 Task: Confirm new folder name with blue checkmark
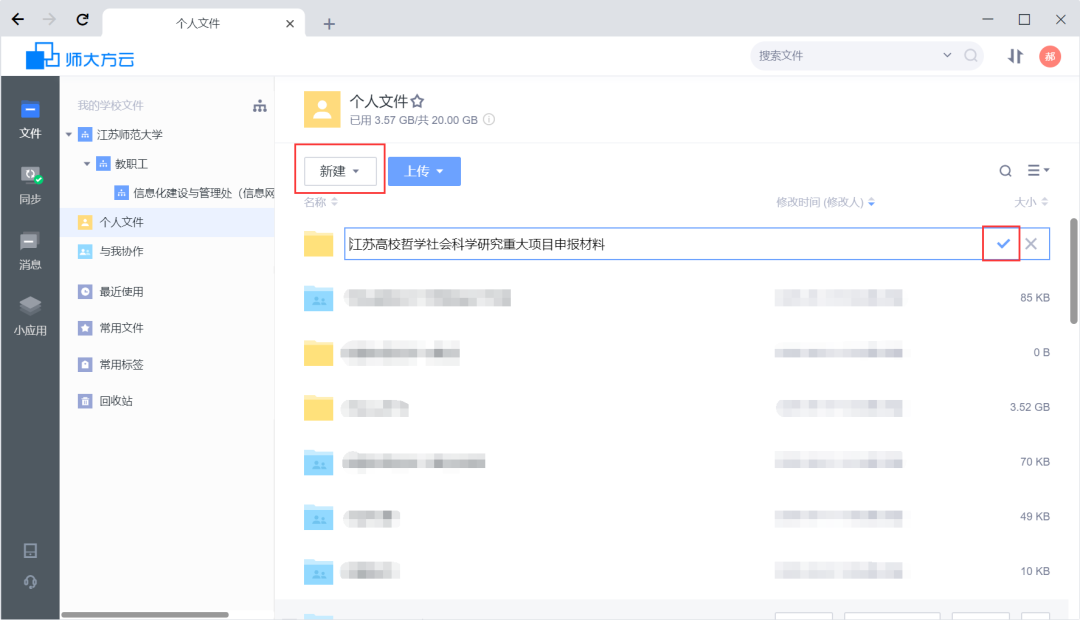[1001, 243]
